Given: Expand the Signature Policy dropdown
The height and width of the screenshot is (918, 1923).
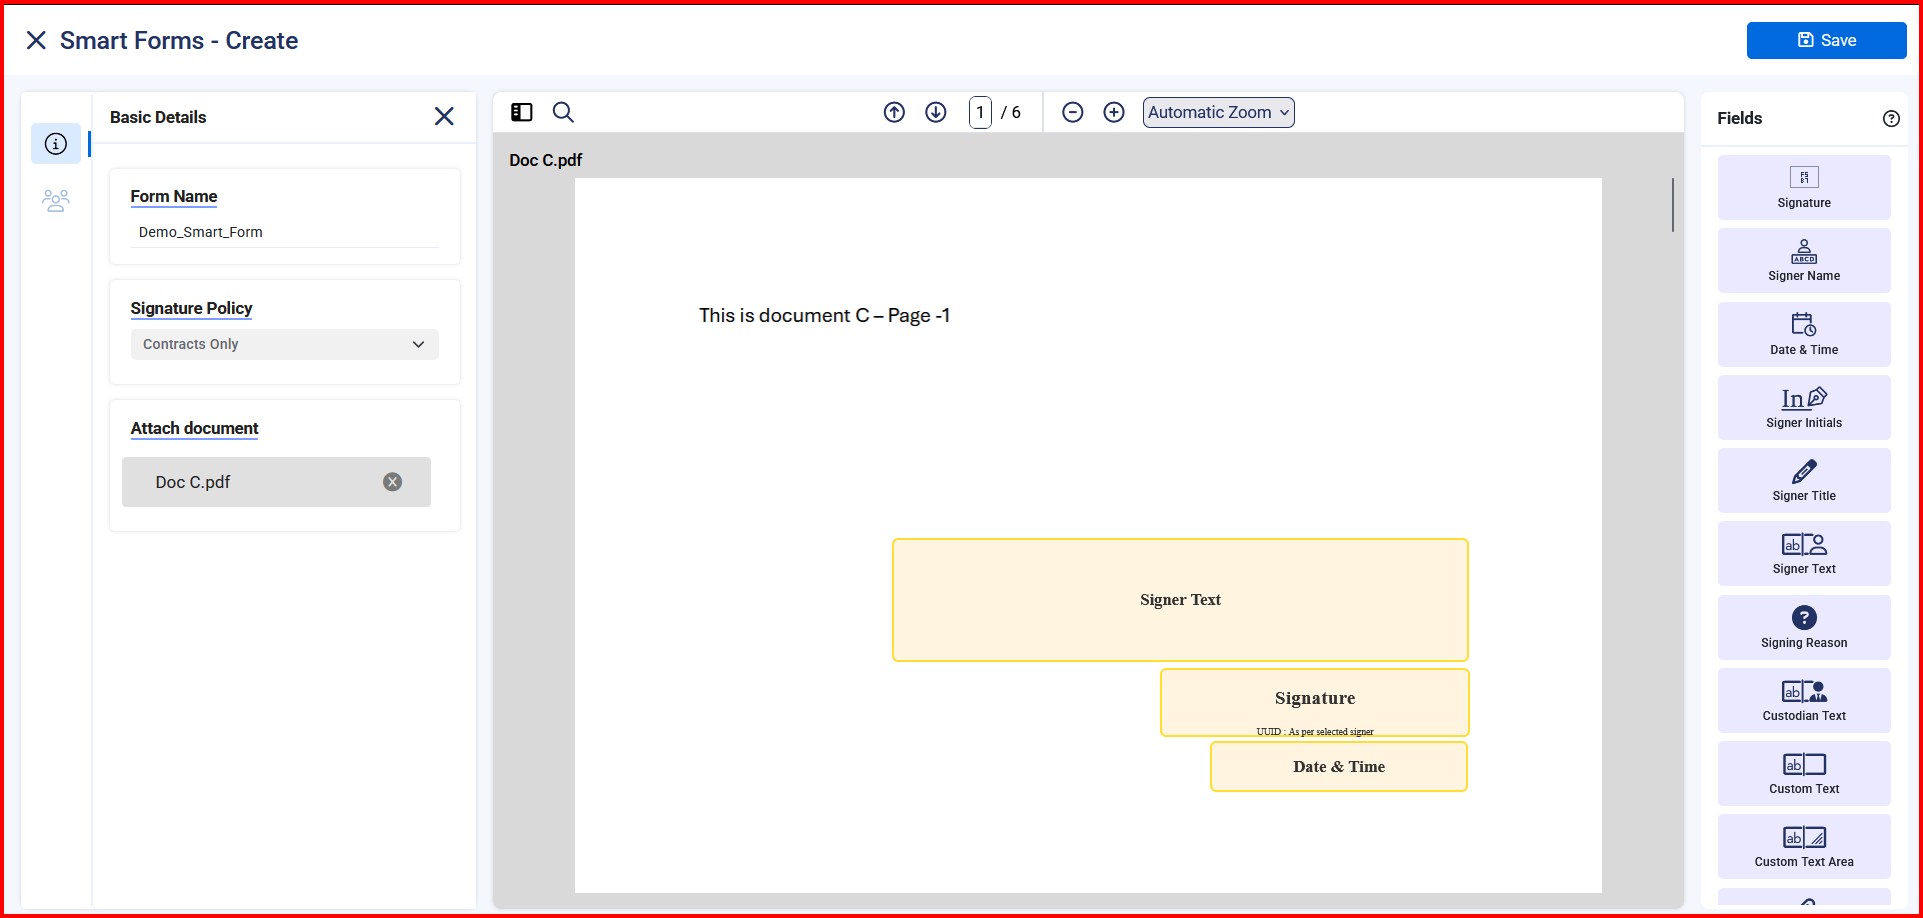Looking at the screenshot, I should tap(284, 344).
